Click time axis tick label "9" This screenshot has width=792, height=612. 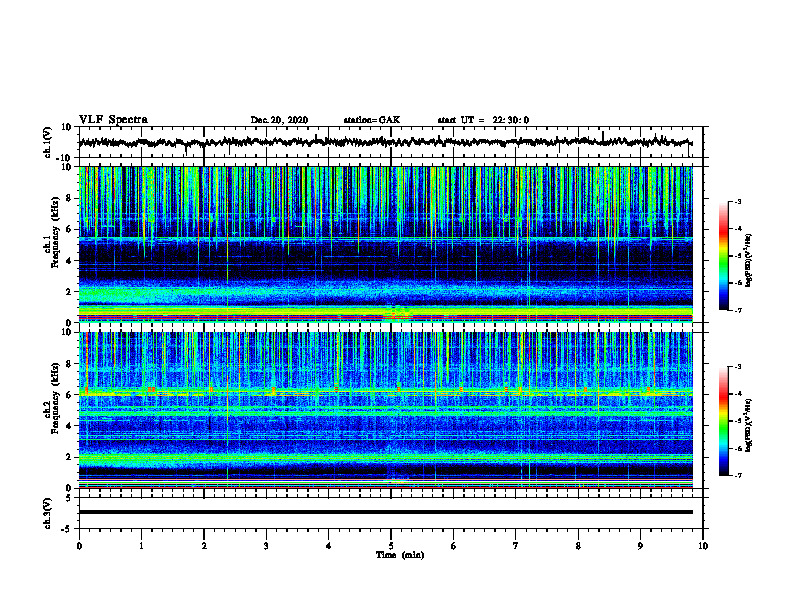click(x=640, y=546)
